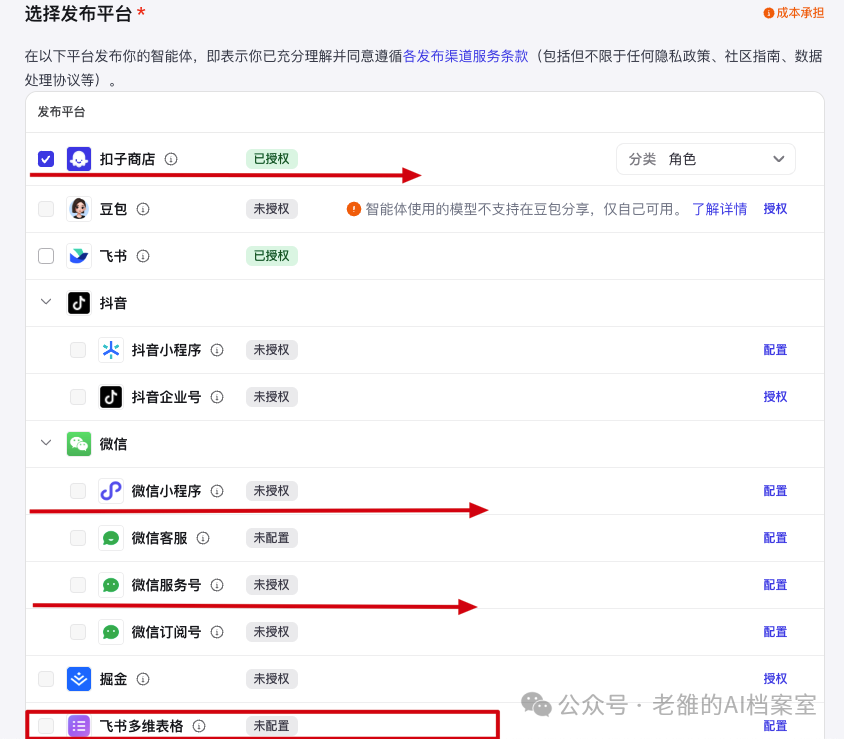The width and height of the screenshot is (844, 739).
Task: Click 配置 for 微信订阅号
Action: [775, 632]
